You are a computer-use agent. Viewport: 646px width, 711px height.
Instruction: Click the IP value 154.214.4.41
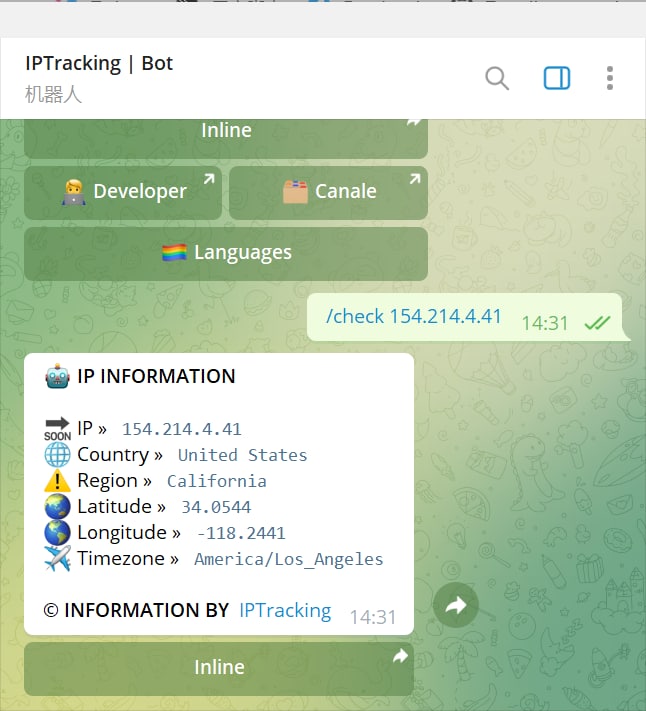click(182, 429)
